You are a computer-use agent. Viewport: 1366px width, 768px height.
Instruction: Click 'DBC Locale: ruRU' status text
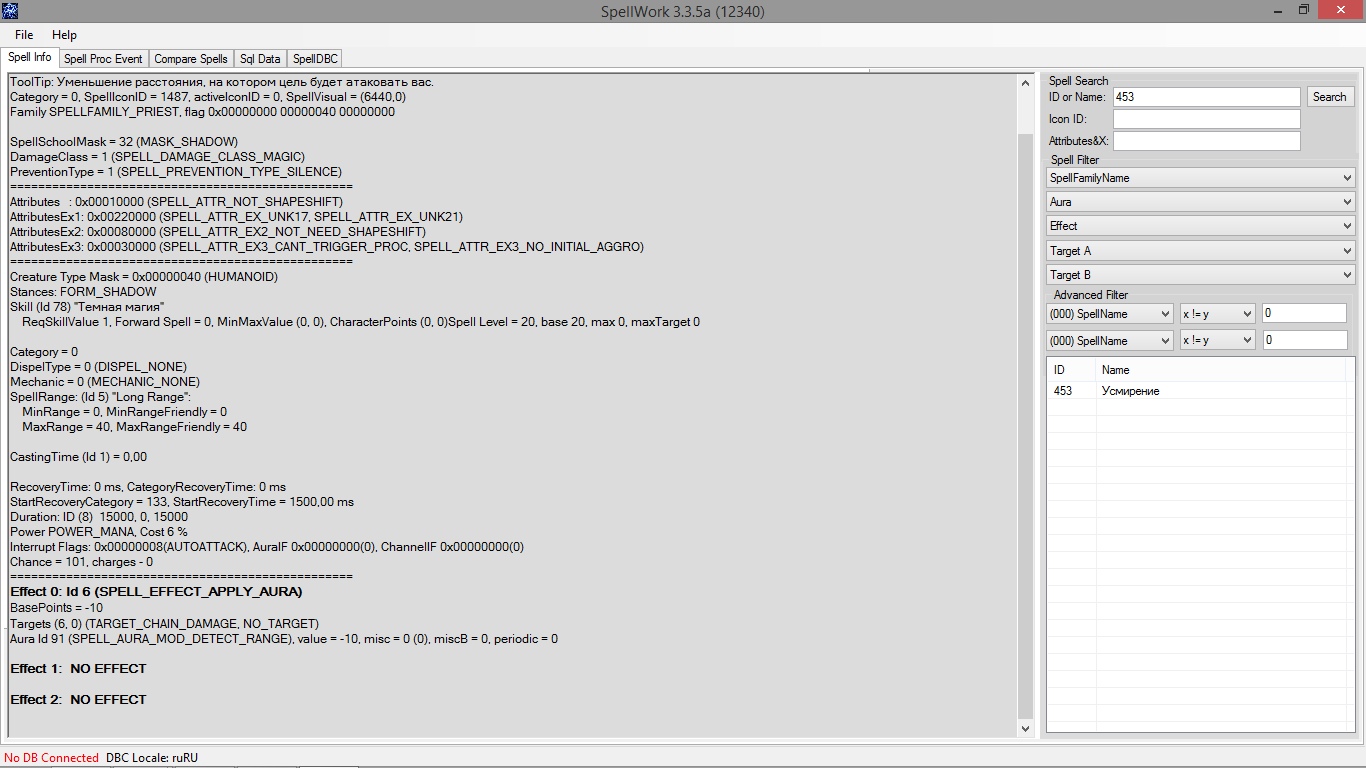(152, 758)
